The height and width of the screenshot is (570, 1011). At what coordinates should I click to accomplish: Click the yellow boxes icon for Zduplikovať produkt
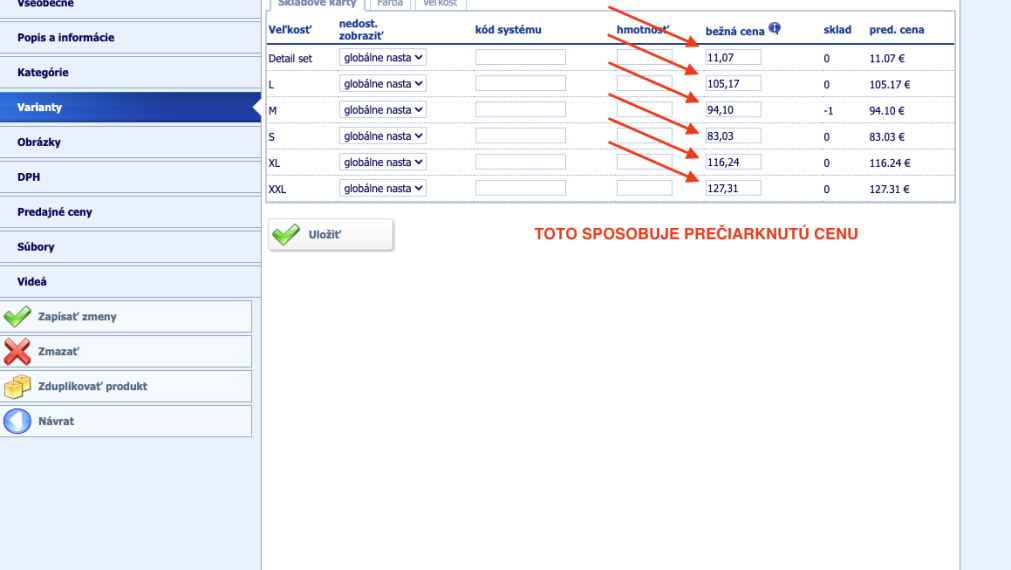point(18,386)
